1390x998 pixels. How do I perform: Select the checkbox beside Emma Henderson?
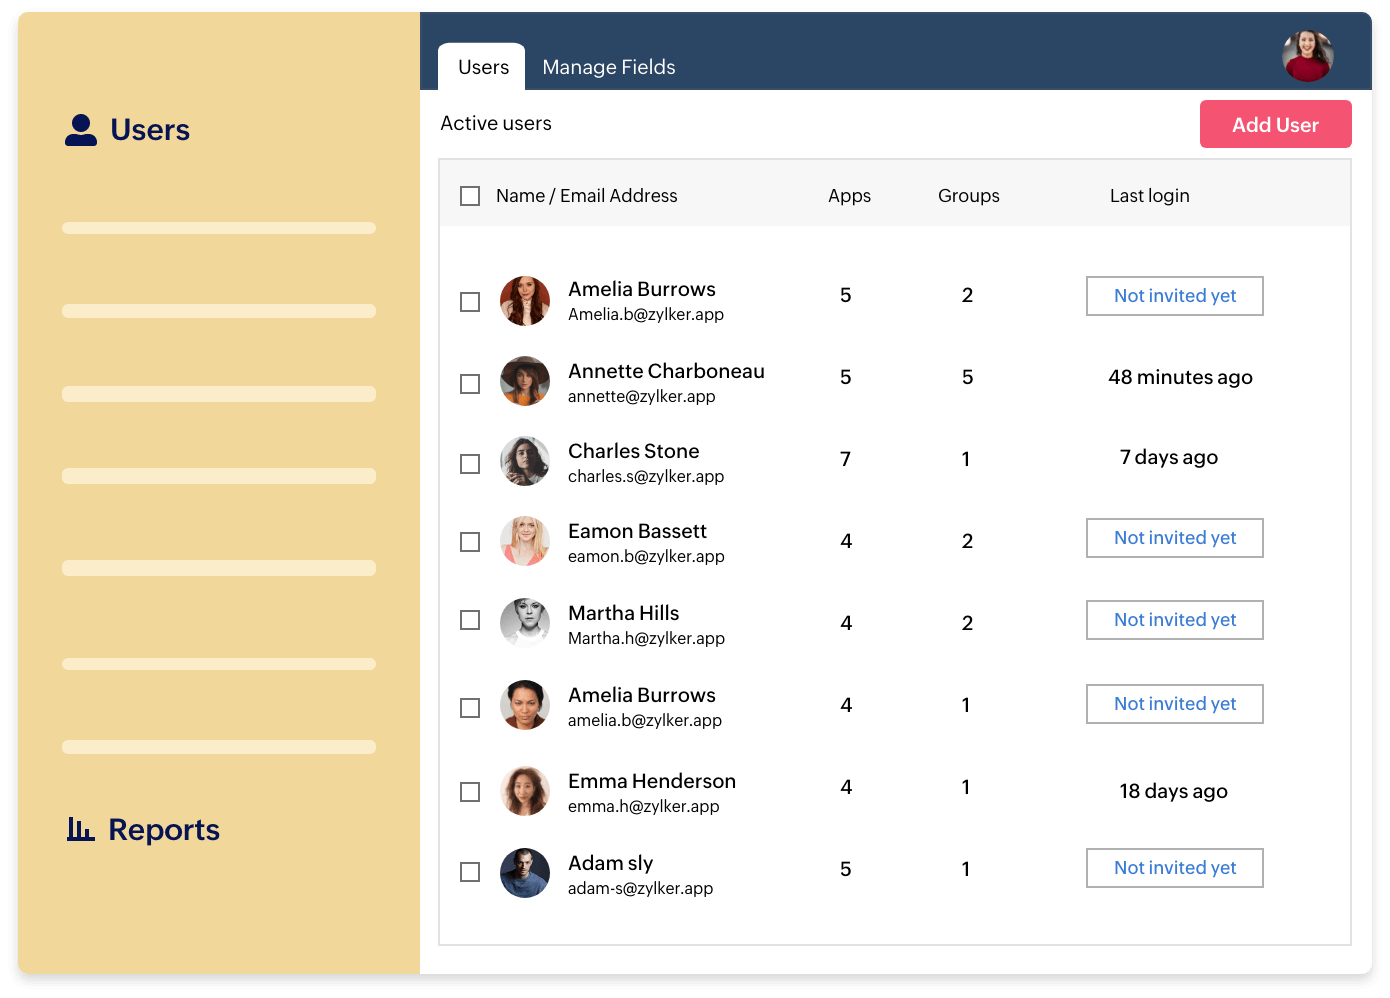470,792
